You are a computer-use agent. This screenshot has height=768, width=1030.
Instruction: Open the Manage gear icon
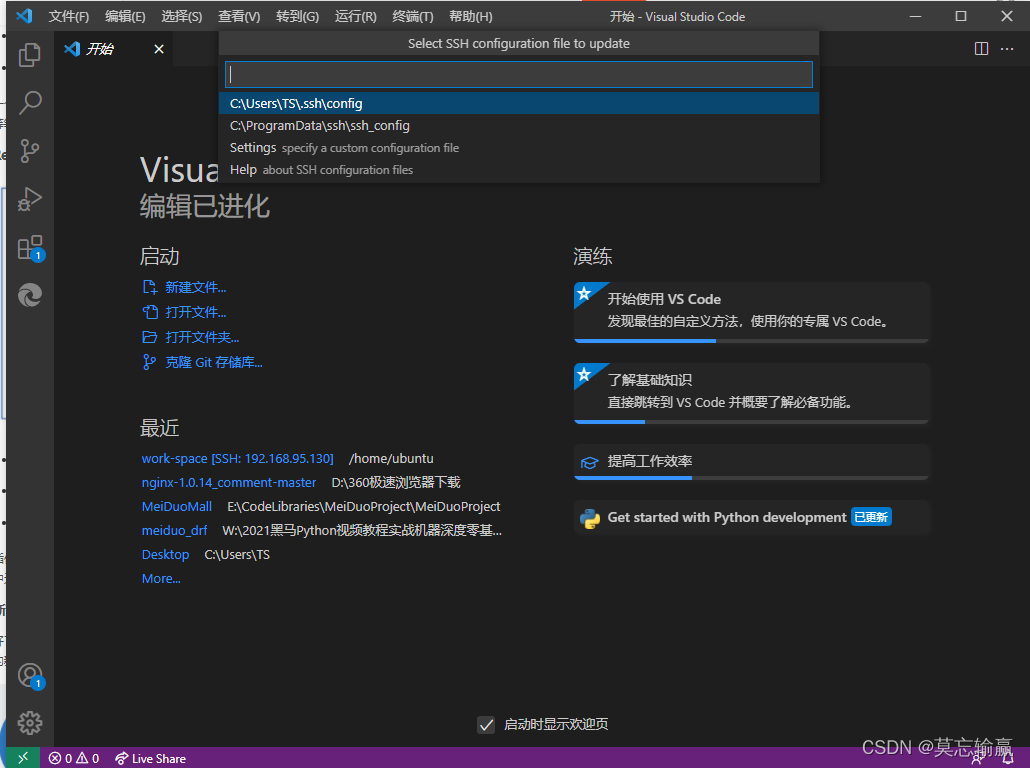pos(30,723)
